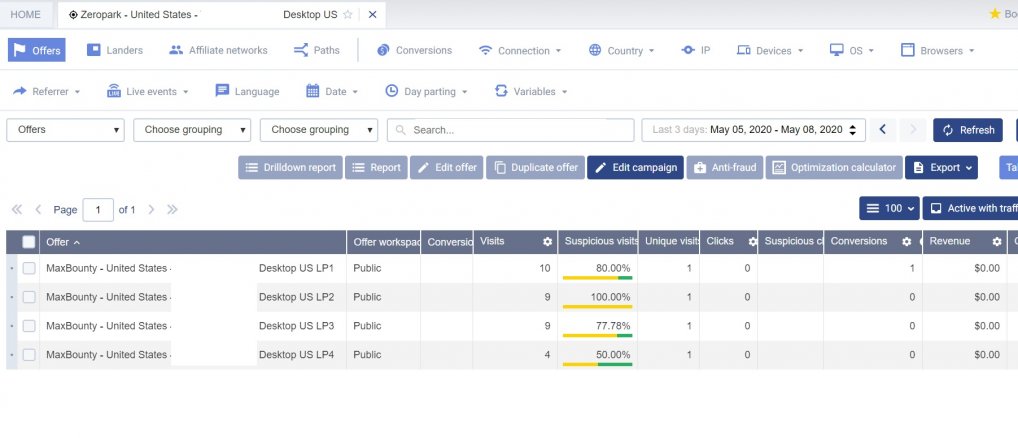
Task: Click the star icon on campaign tab
Action: click(x=348, y=14)
